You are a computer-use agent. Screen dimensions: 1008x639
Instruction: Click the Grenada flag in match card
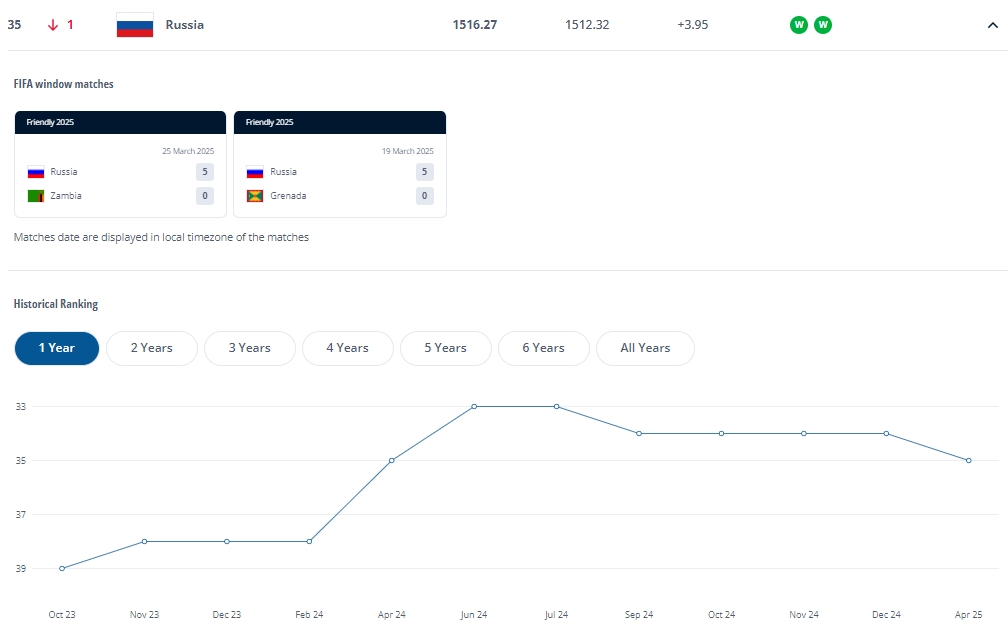point(255,196)
